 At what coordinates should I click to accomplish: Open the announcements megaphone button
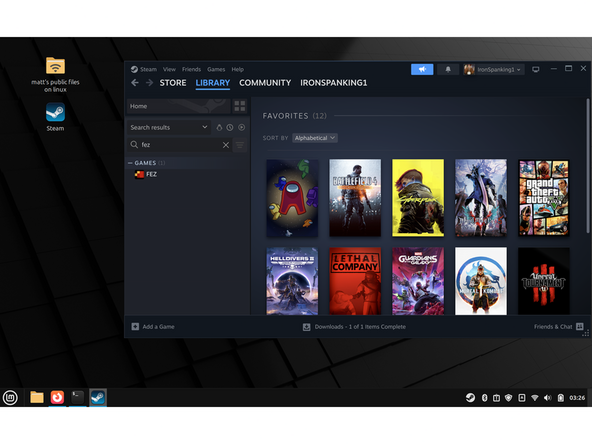tap(422, 69)
